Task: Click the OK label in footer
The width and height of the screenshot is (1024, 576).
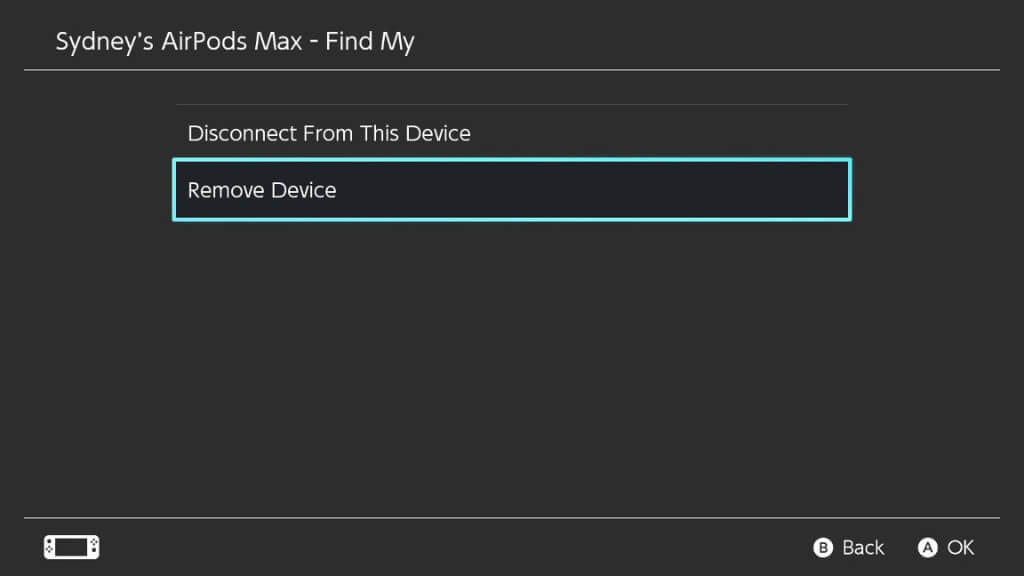Action: [960, 547]
